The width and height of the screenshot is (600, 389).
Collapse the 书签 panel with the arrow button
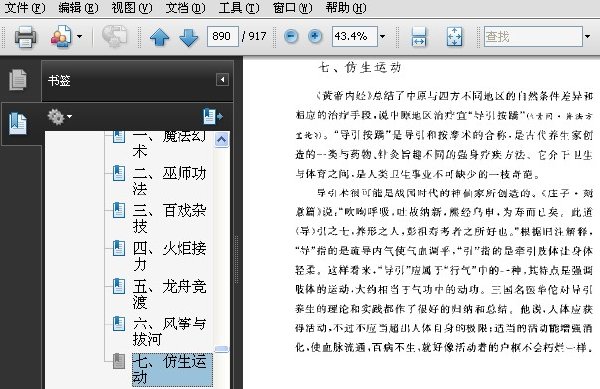click(222, 80)
